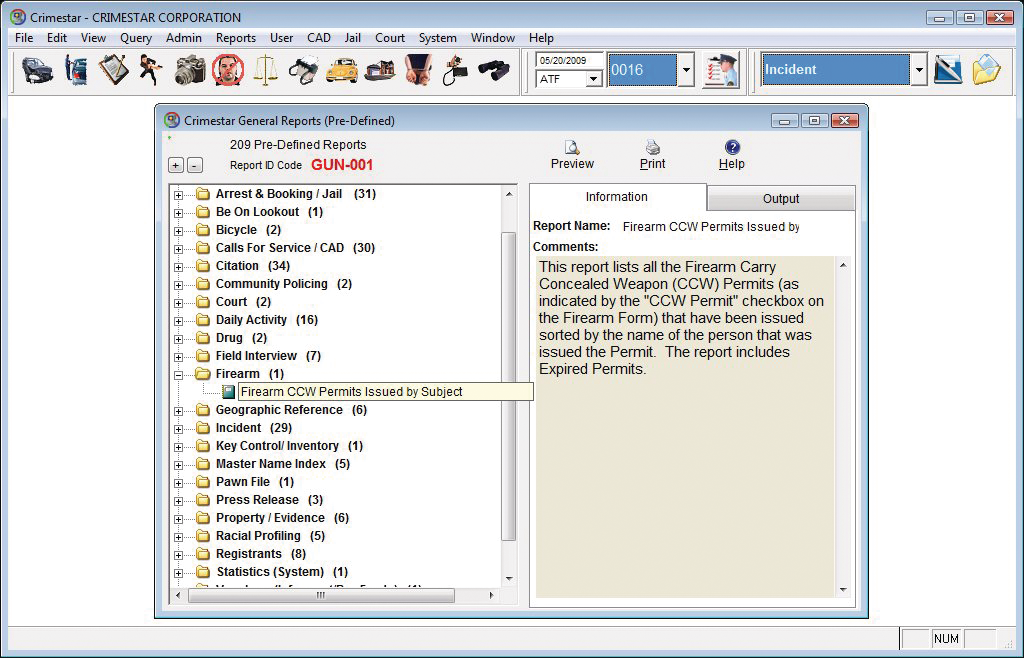Viewport: 1024px width, 658px height.
Task: Collapse the Firearm folder in tree
Action: click(x=179, y=374)
